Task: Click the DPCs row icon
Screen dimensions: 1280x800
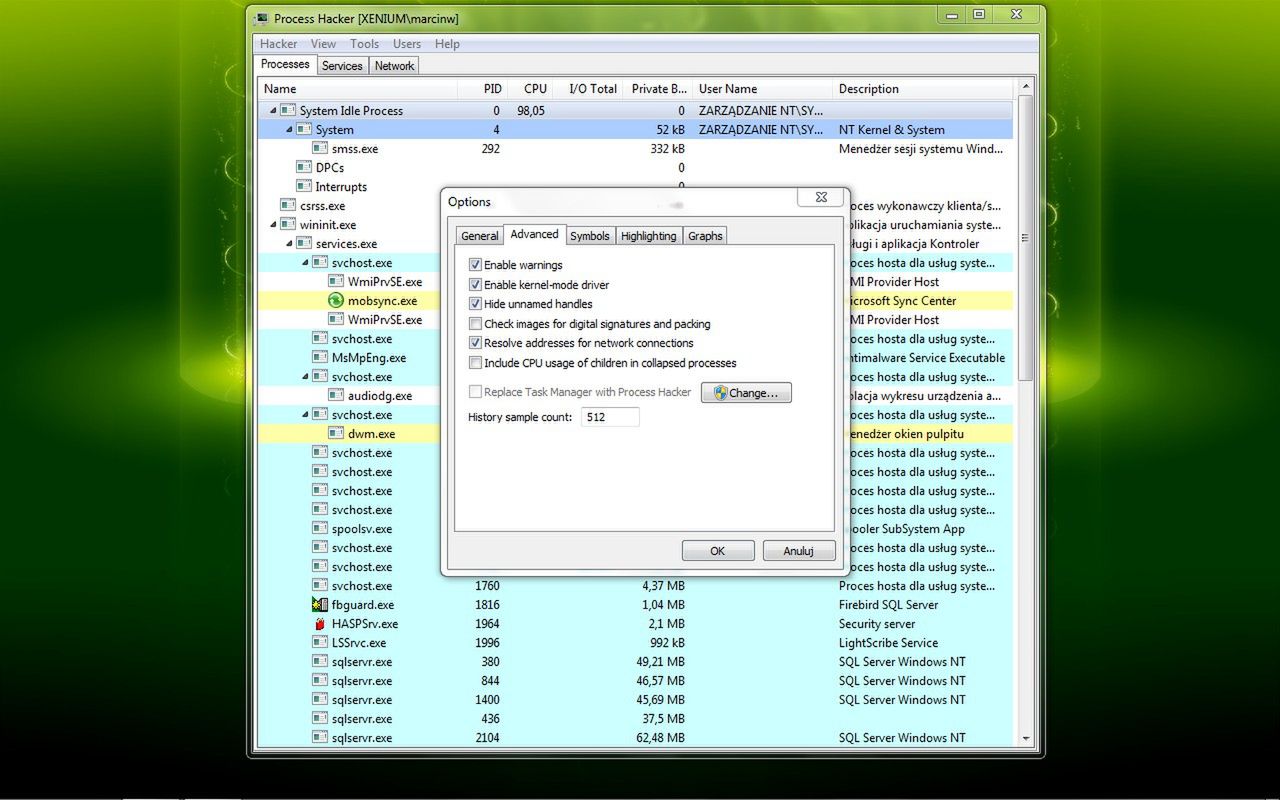Action: (304, 168)
